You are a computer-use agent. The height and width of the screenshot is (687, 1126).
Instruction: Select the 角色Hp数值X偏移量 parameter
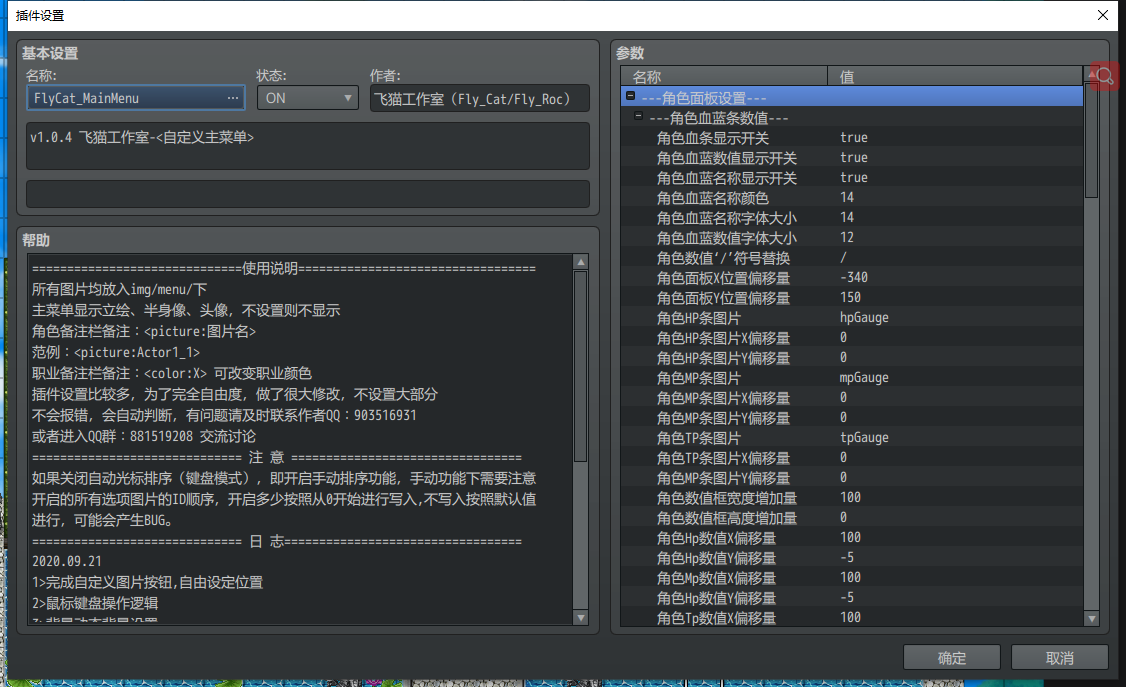coord(852,538)
